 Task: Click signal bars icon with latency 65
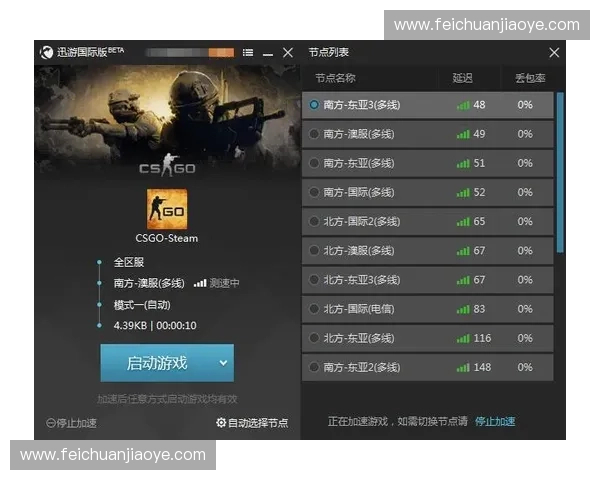463,222
